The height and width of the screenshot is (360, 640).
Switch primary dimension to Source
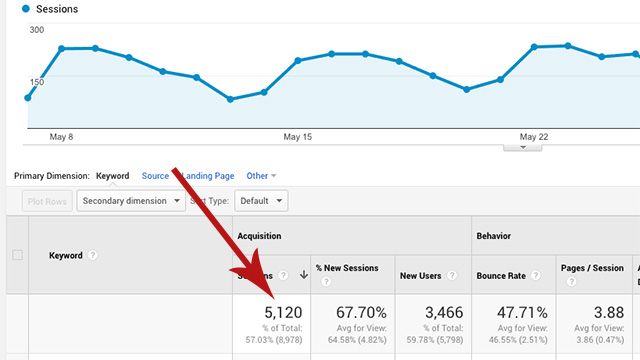[x=155, y=176]
